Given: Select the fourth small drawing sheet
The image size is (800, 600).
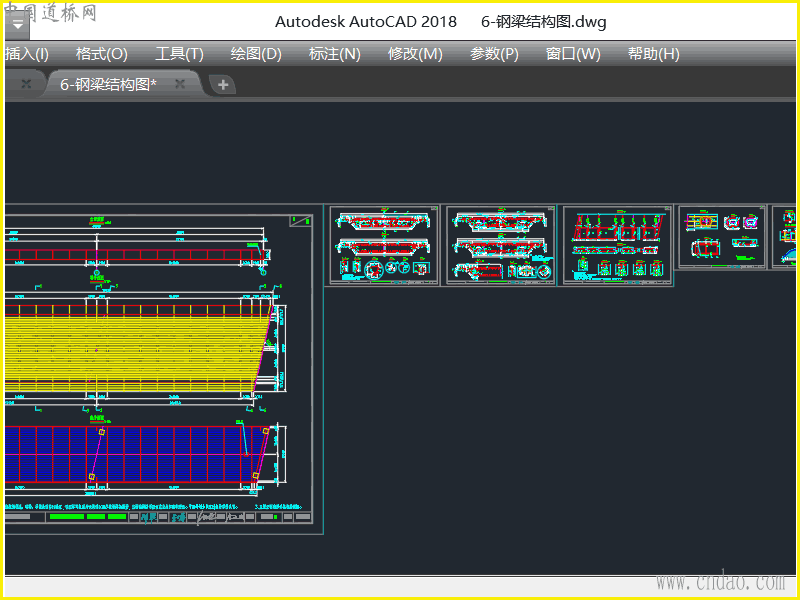Looking at the screenshot, I should coord(721,238).
